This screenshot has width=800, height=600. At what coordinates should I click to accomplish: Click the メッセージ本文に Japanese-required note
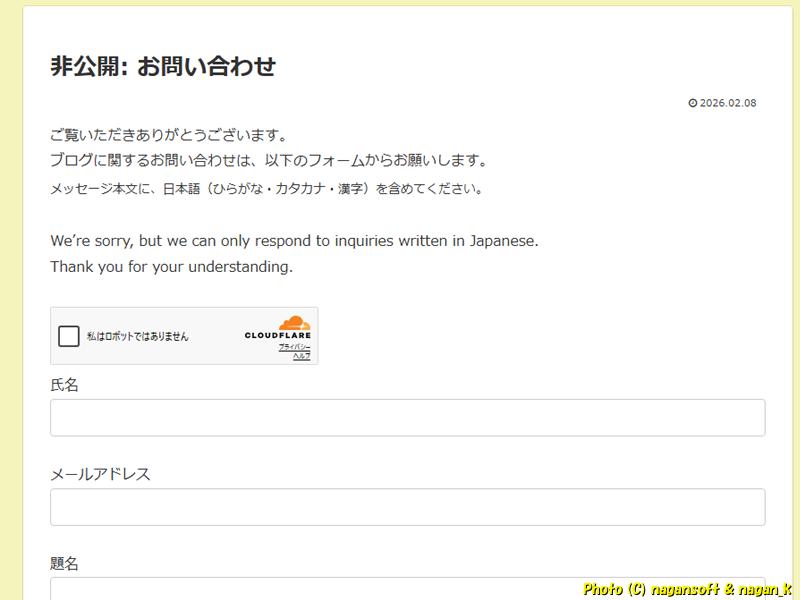[x=267, y=188]
